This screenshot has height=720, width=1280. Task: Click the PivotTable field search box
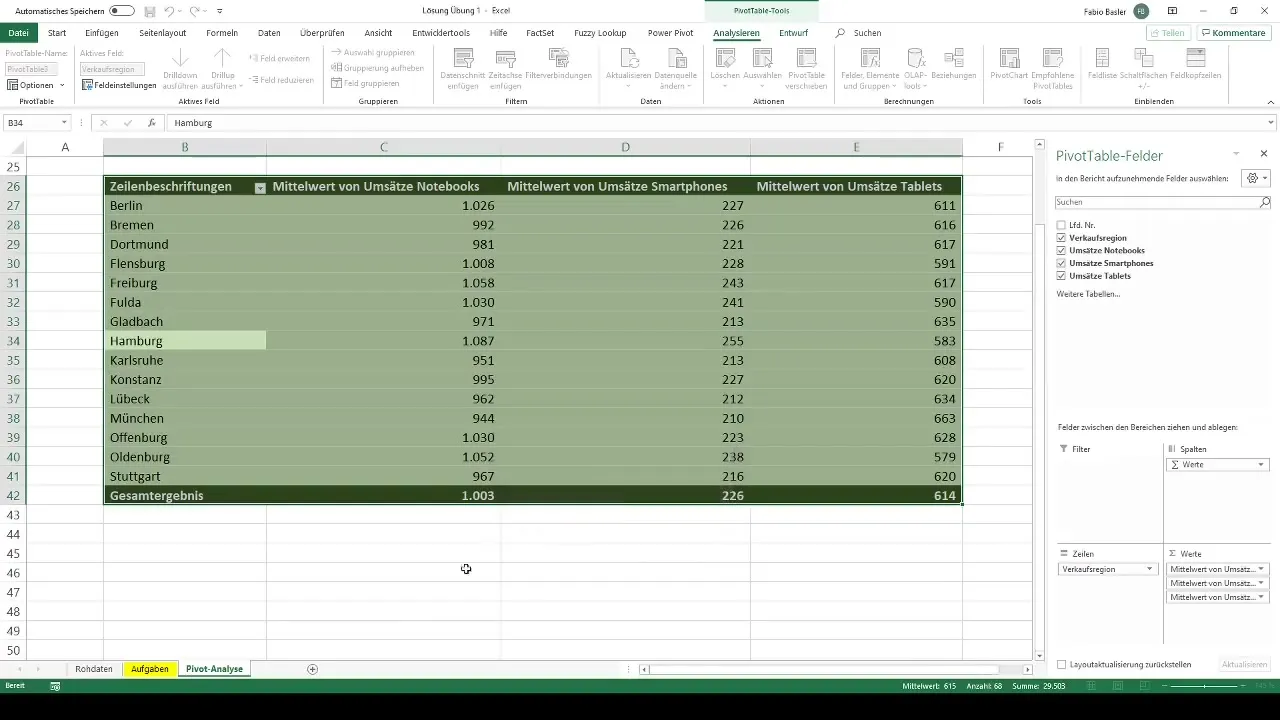coord(1163,202)
